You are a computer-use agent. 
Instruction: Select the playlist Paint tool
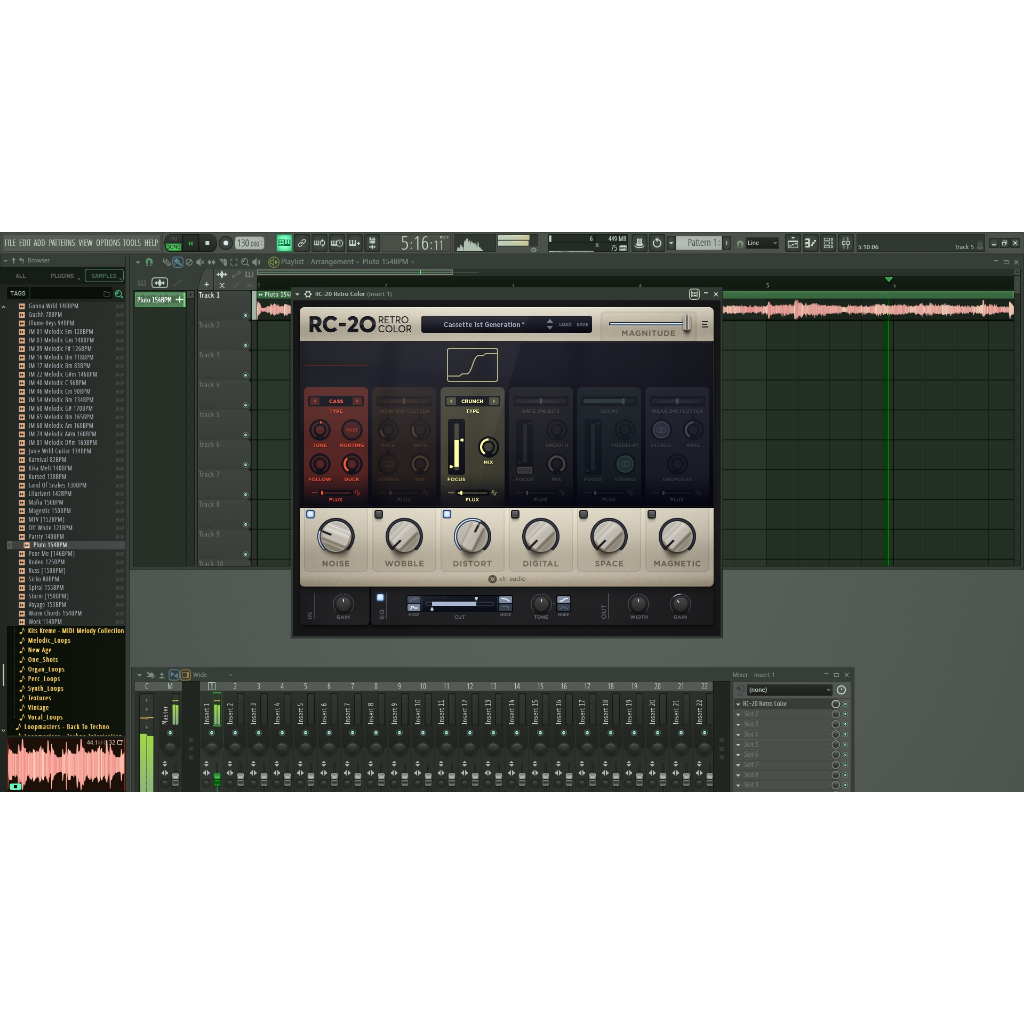tap(178, 262)
